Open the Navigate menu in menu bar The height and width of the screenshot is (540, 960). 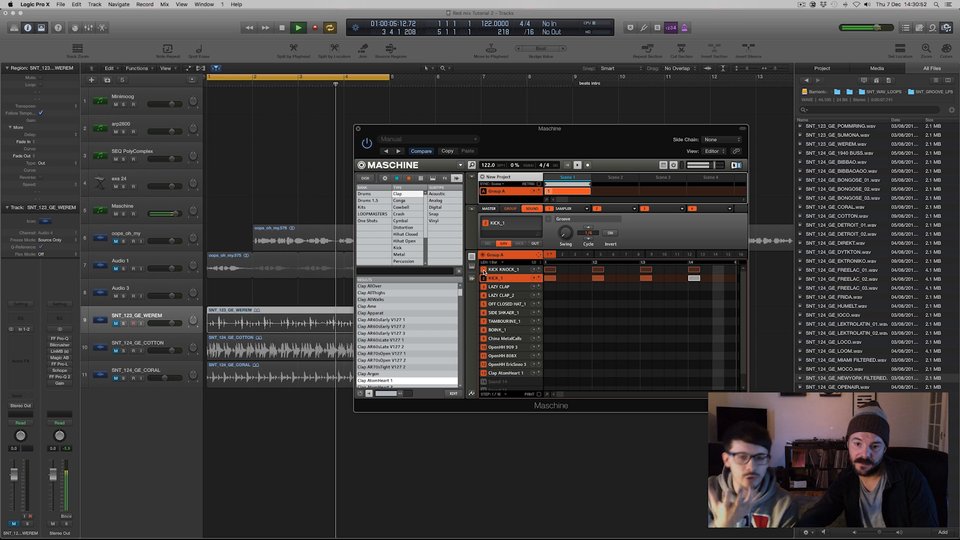tap(119, 4)
